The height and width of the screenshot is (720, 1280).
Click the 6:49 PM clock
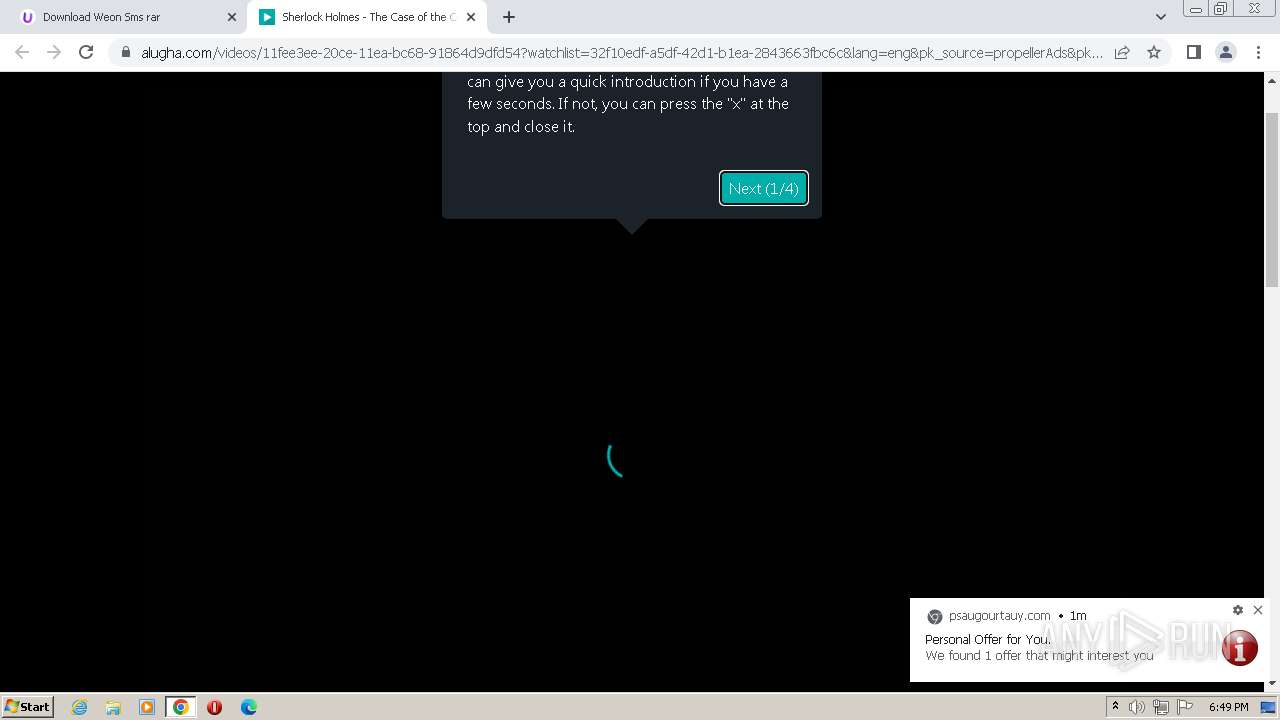(x=1228, y=707)
